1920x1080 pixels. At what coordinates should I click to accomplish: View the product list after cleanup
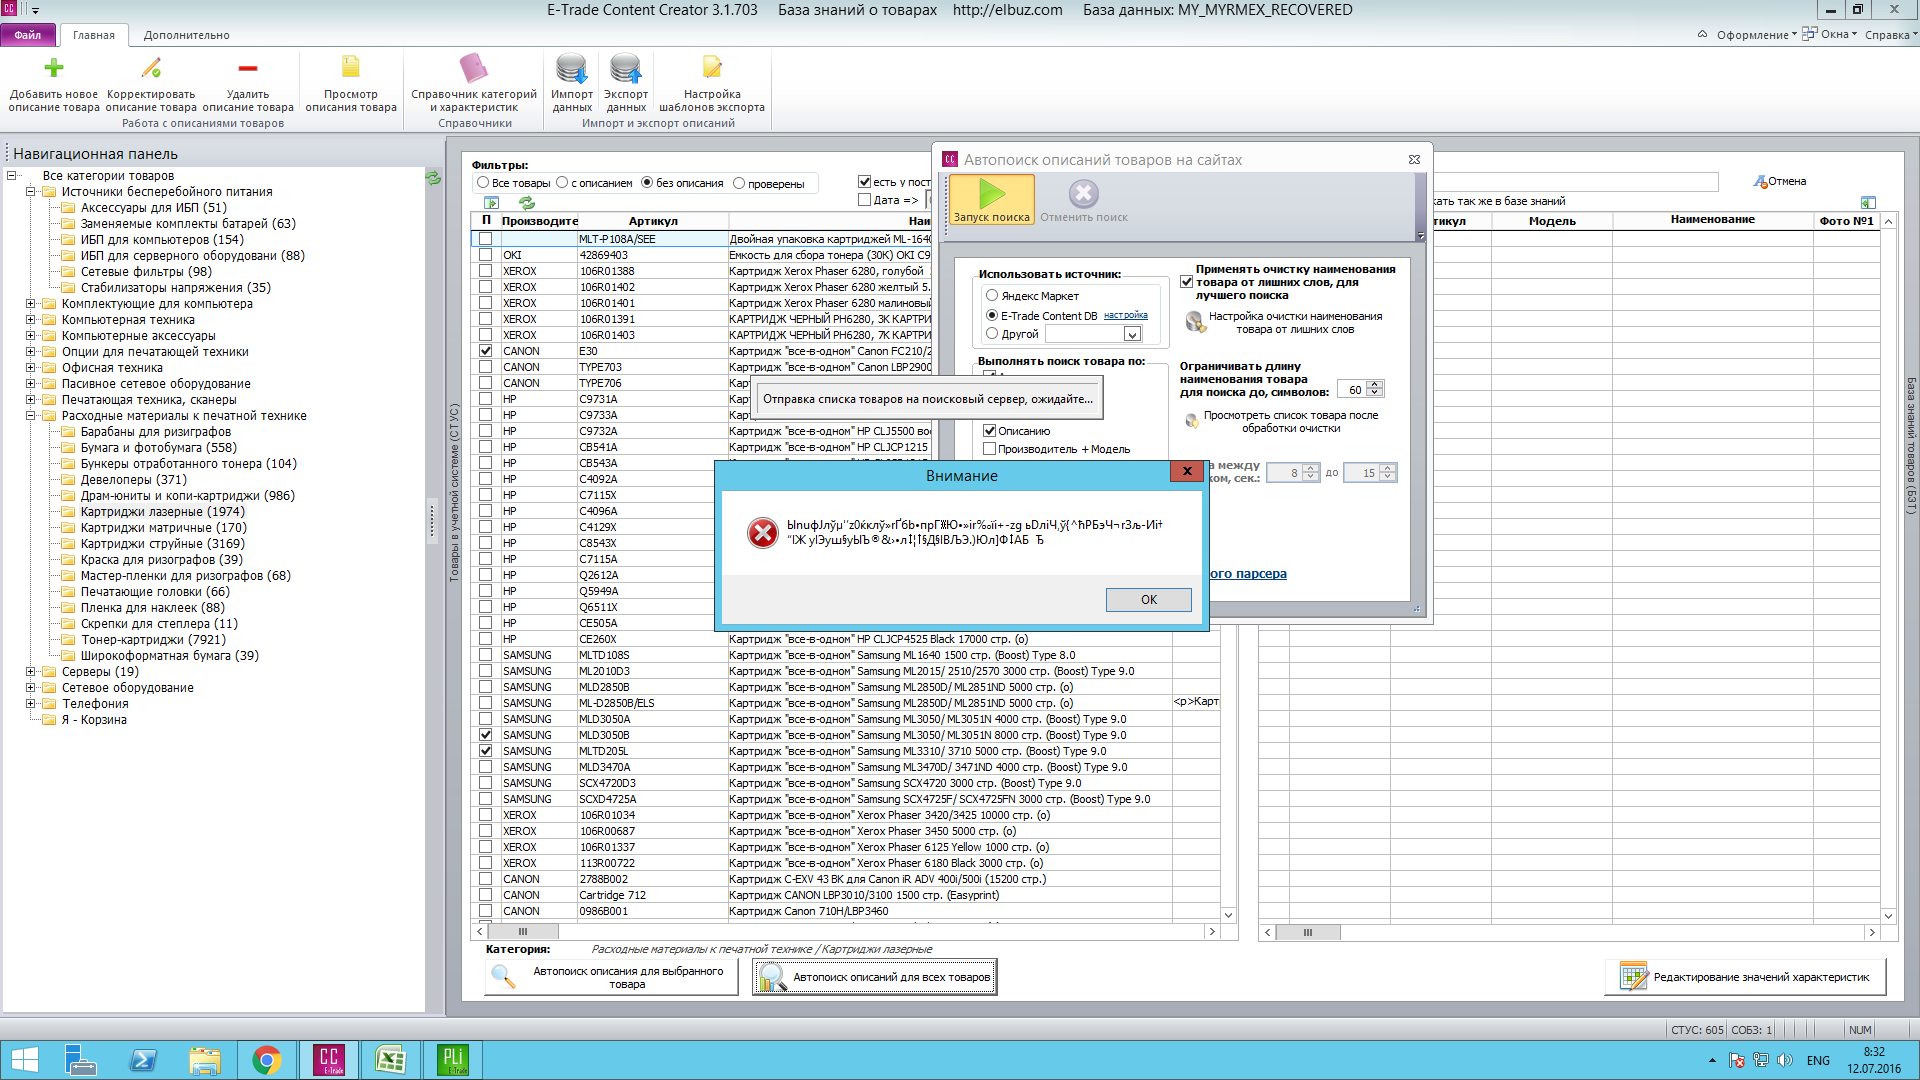pyautogui.click(x=1192, y=421)
